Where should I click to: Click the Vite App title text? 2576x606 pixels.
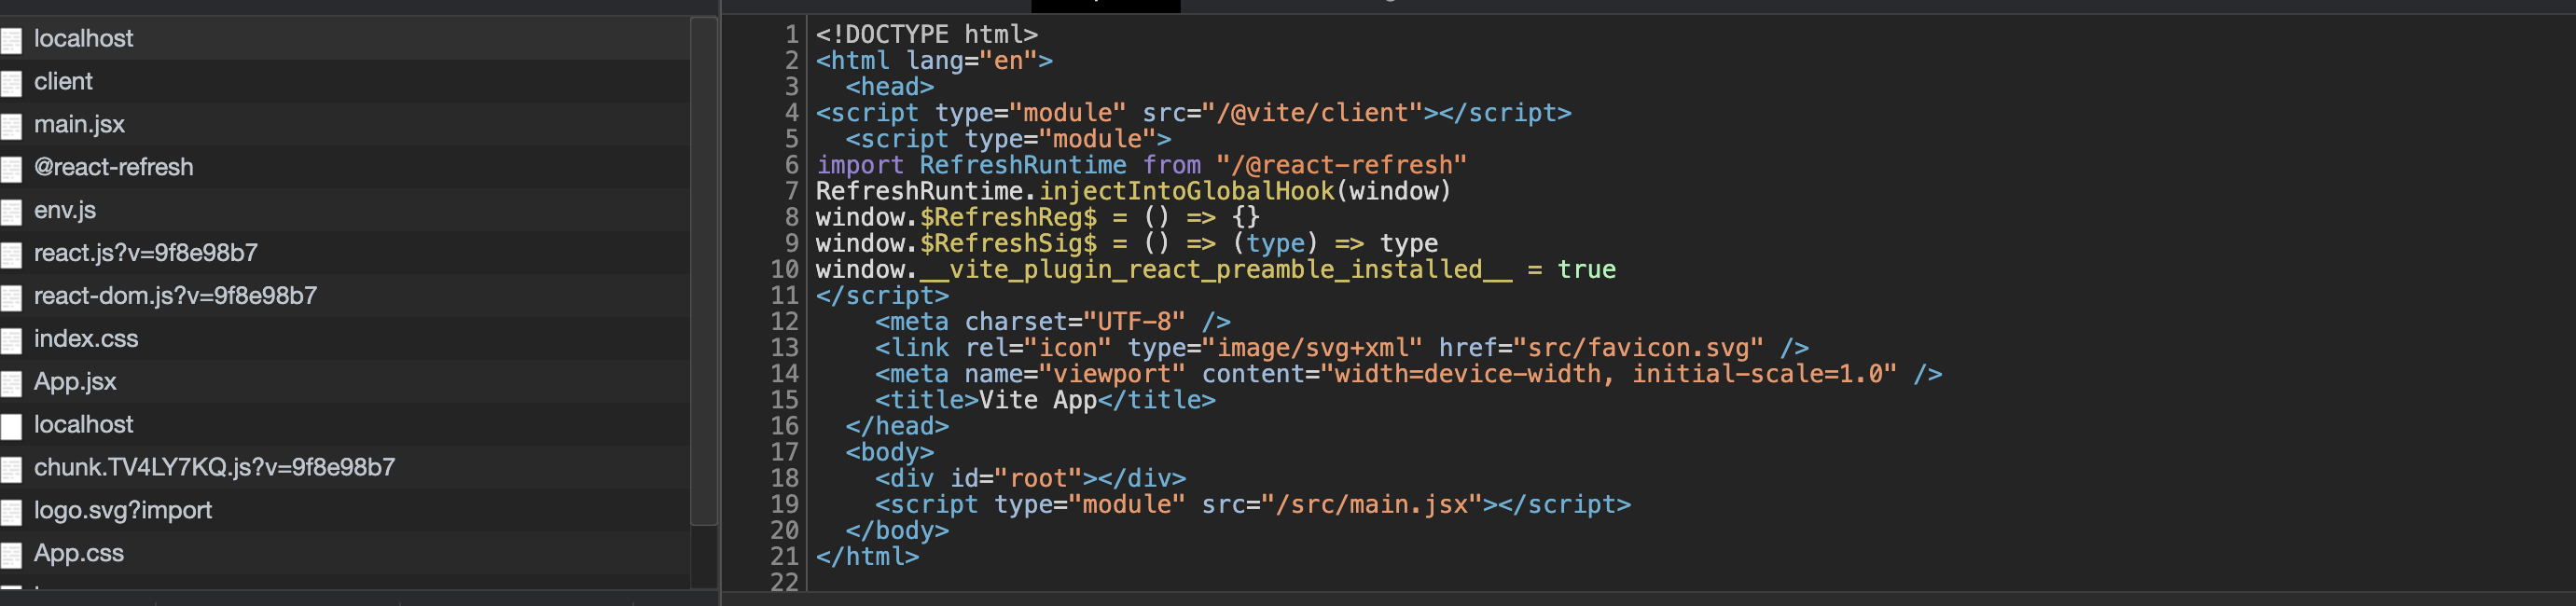[1038, 400]
